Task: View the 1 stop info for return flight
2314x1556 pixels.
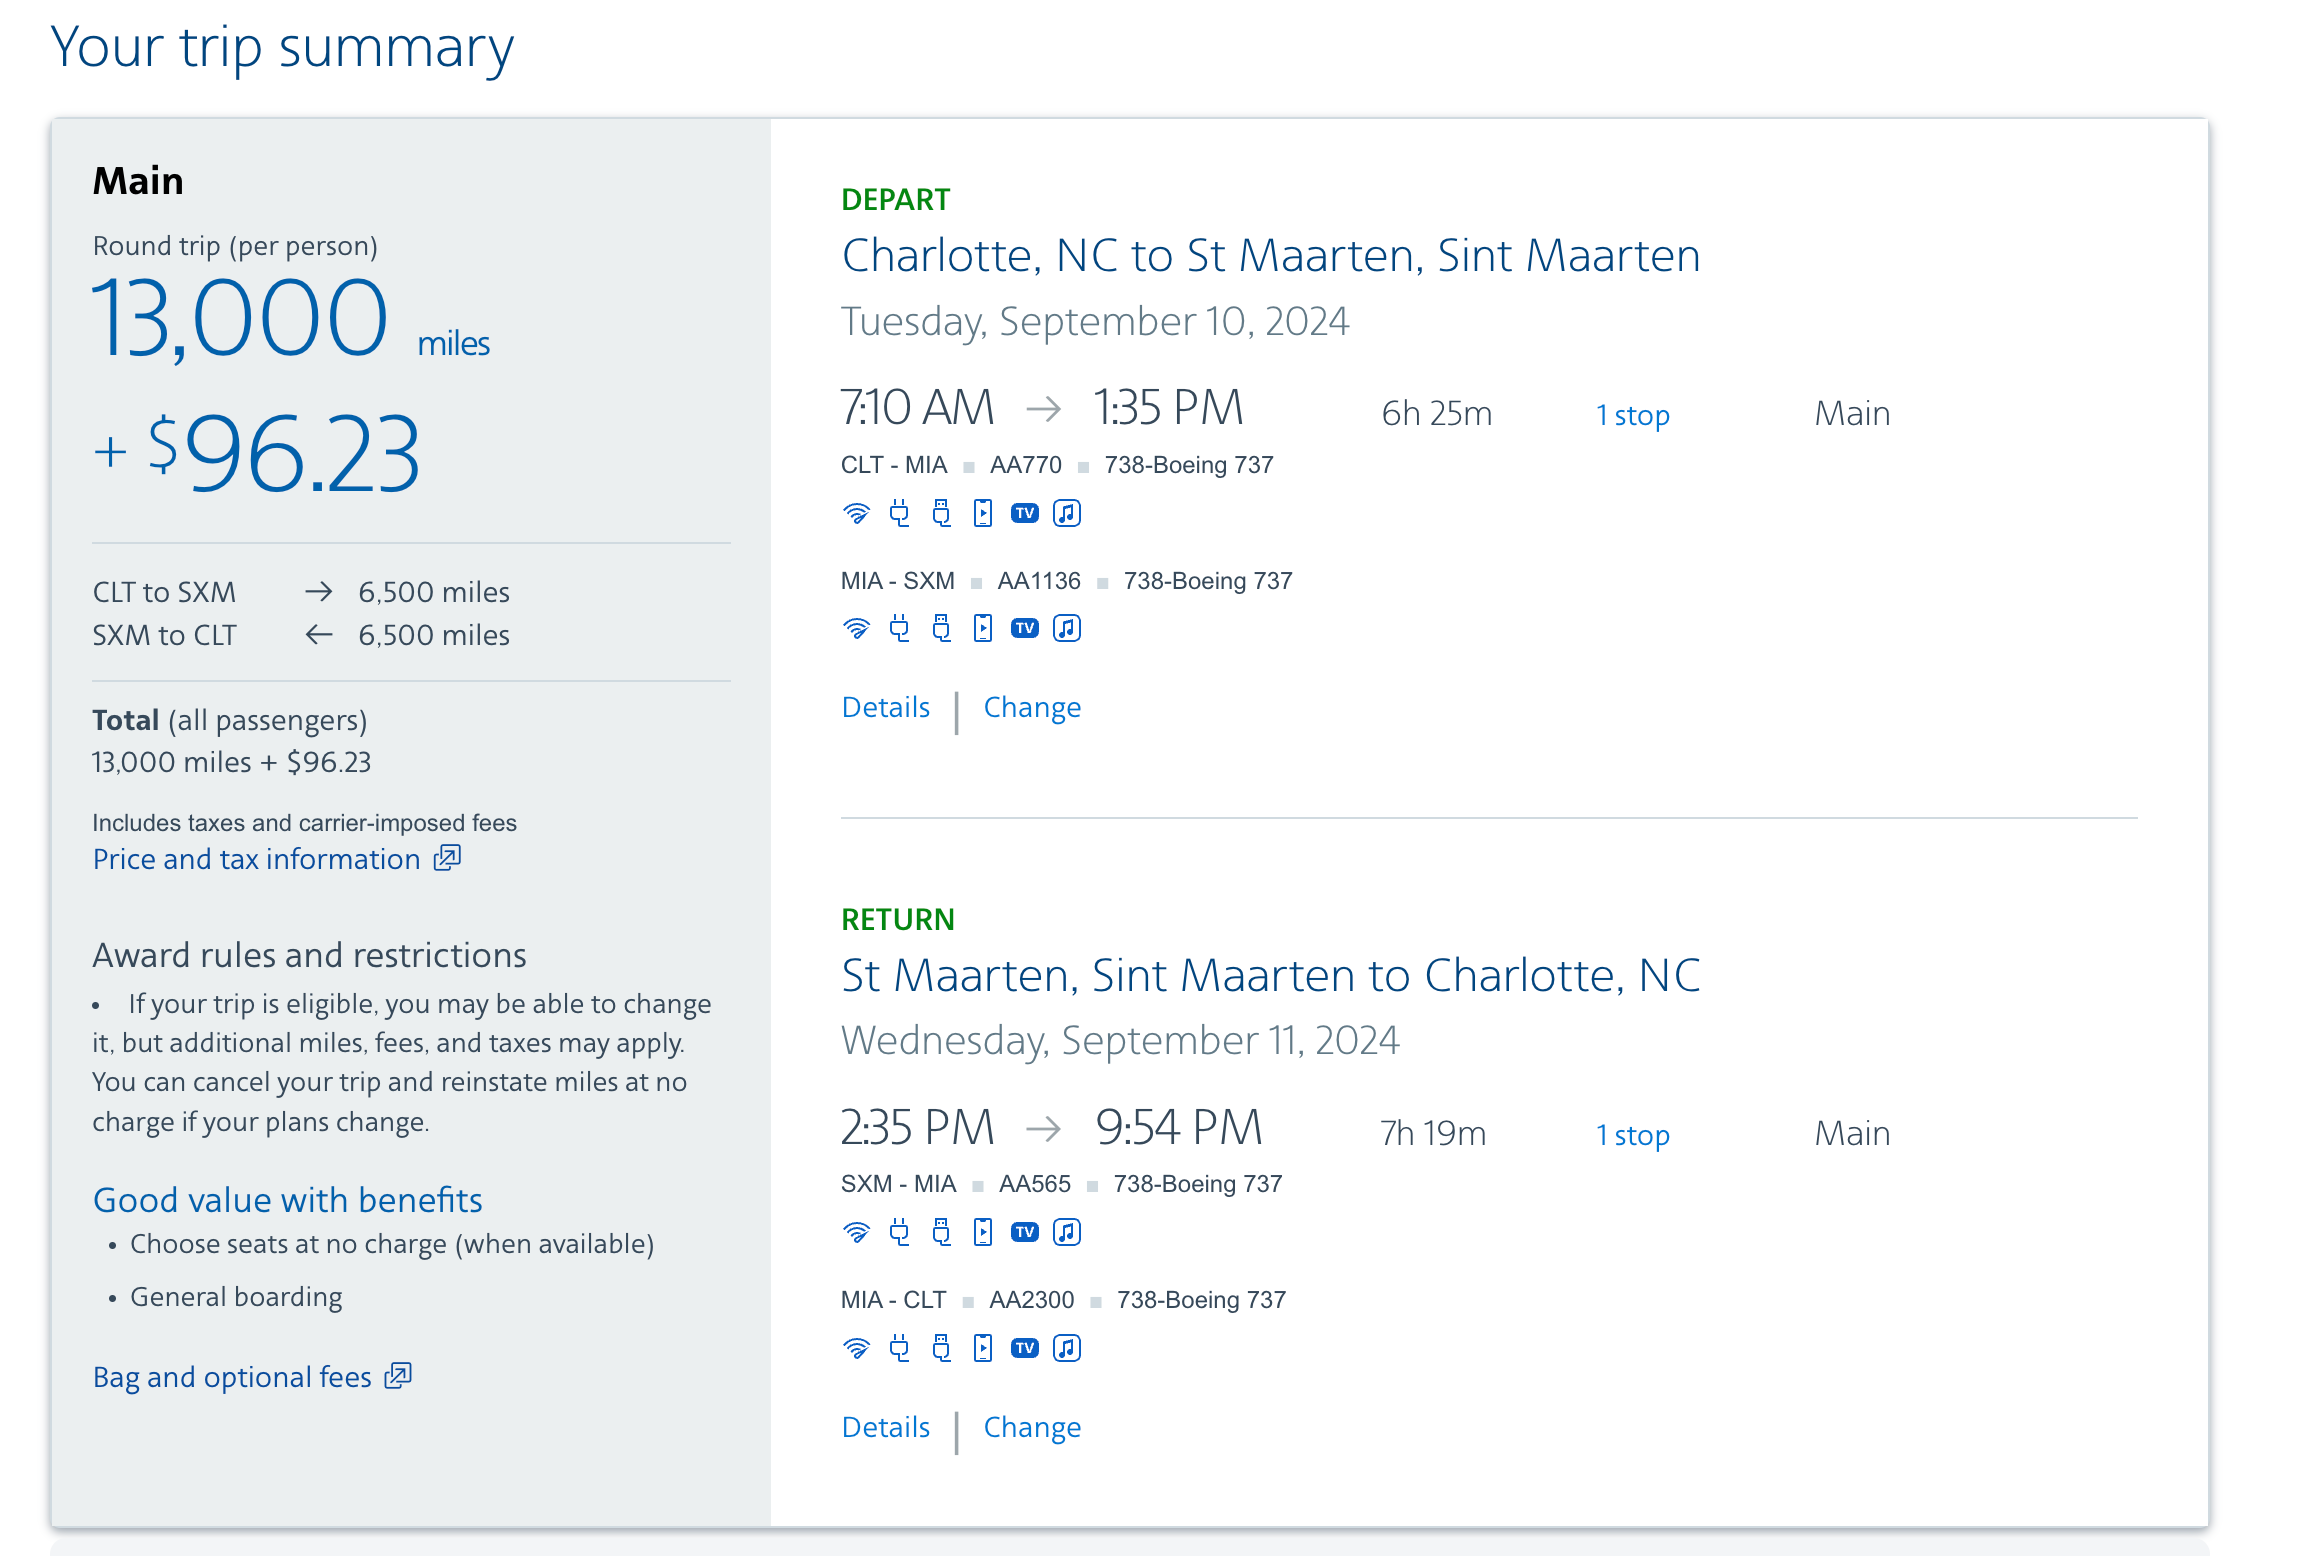Action: coord(1632,1135)
